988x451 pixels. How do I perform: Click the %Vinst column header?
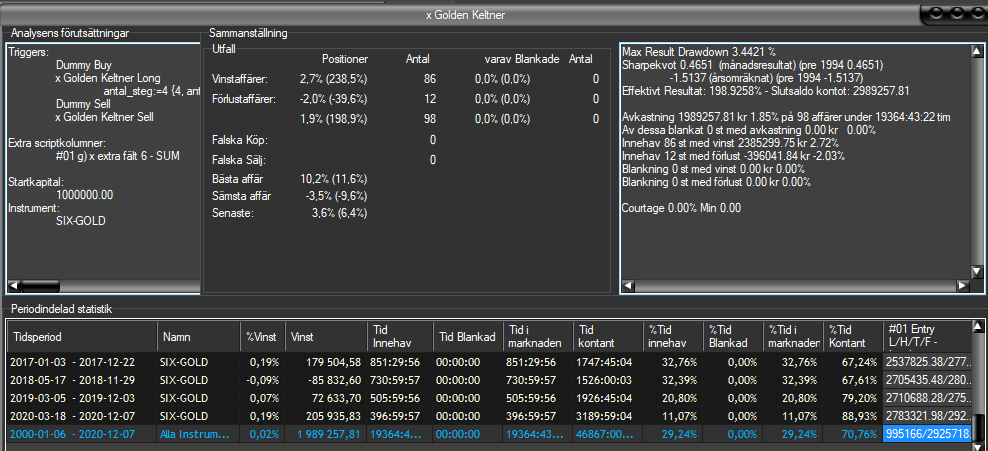click(262, 337)
